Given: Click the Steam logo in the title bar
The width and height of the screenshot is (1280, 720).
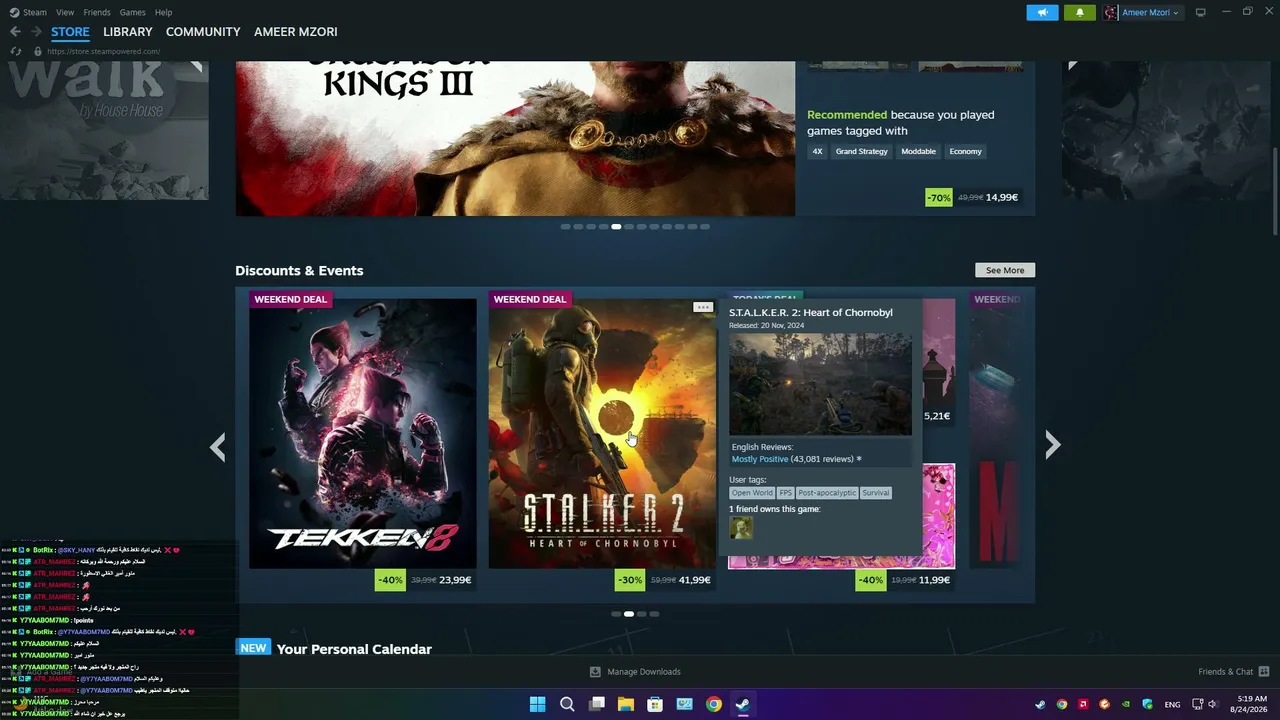Looking at the screenshot, I should (x=14, y=12).
